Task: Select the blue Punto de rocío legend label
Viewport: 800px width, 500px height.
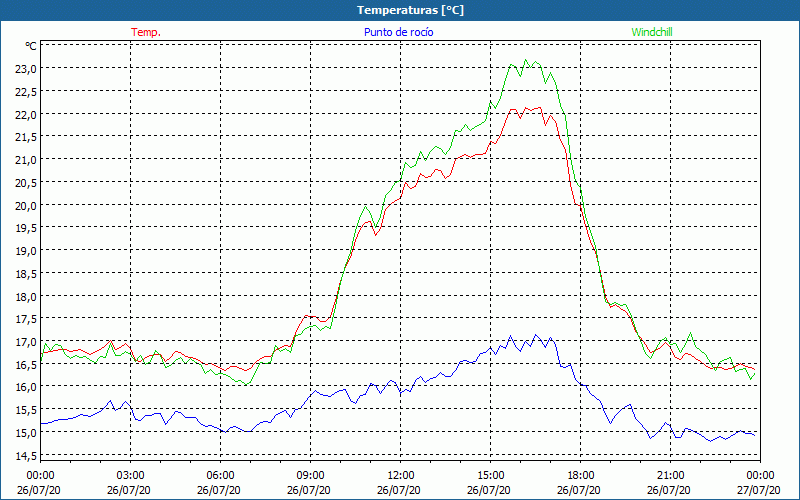Action: [x=398, y=32]
